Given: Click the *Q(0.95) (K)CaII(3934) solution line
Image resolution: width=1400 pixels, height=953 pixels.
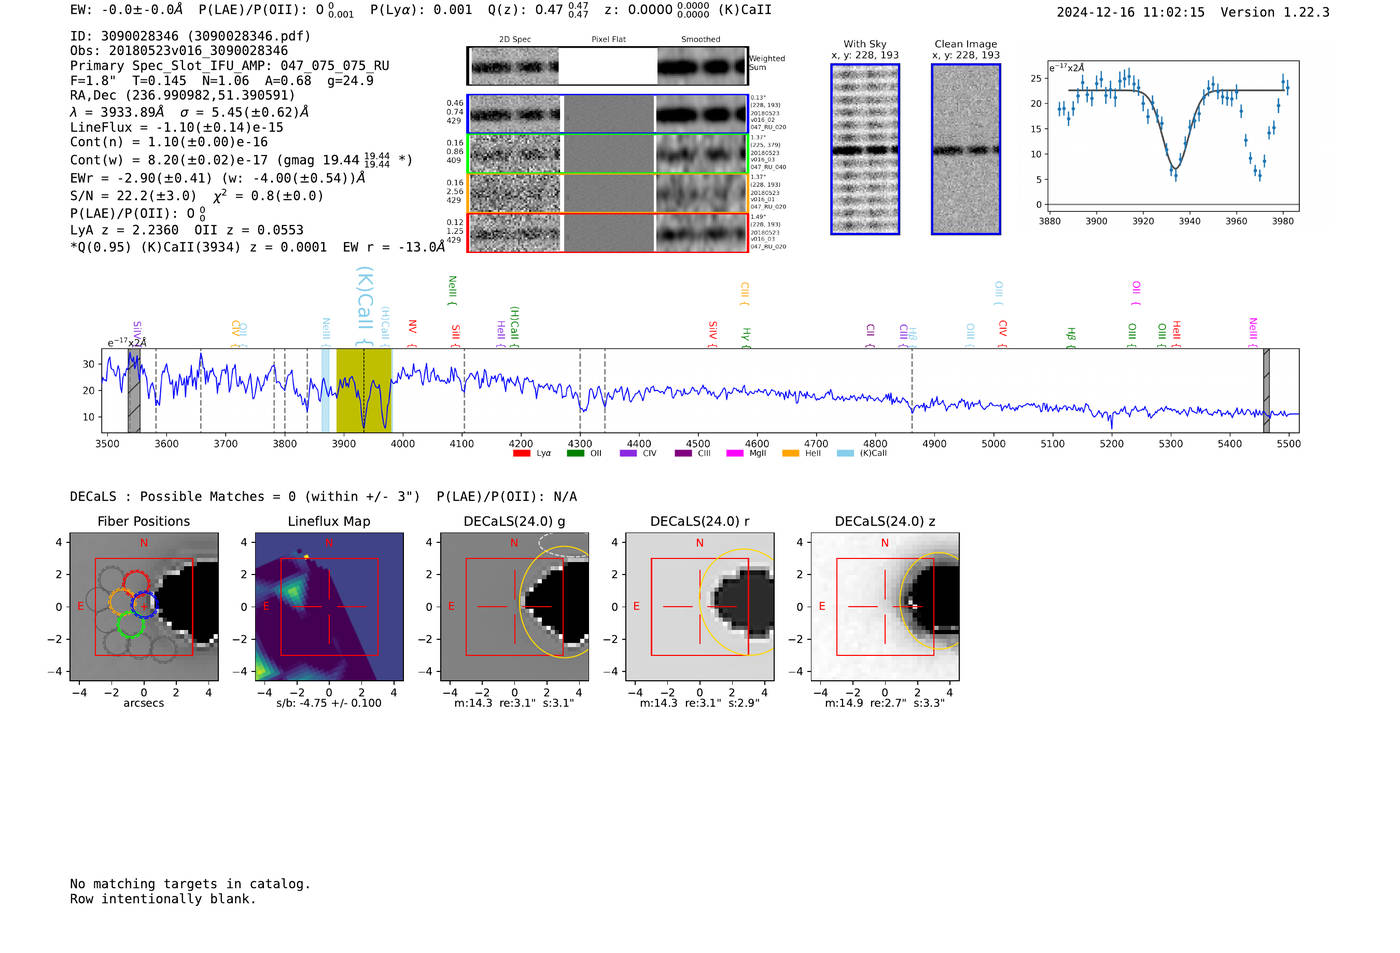Looking at the screenshot, I should click(x=257, y=247).
